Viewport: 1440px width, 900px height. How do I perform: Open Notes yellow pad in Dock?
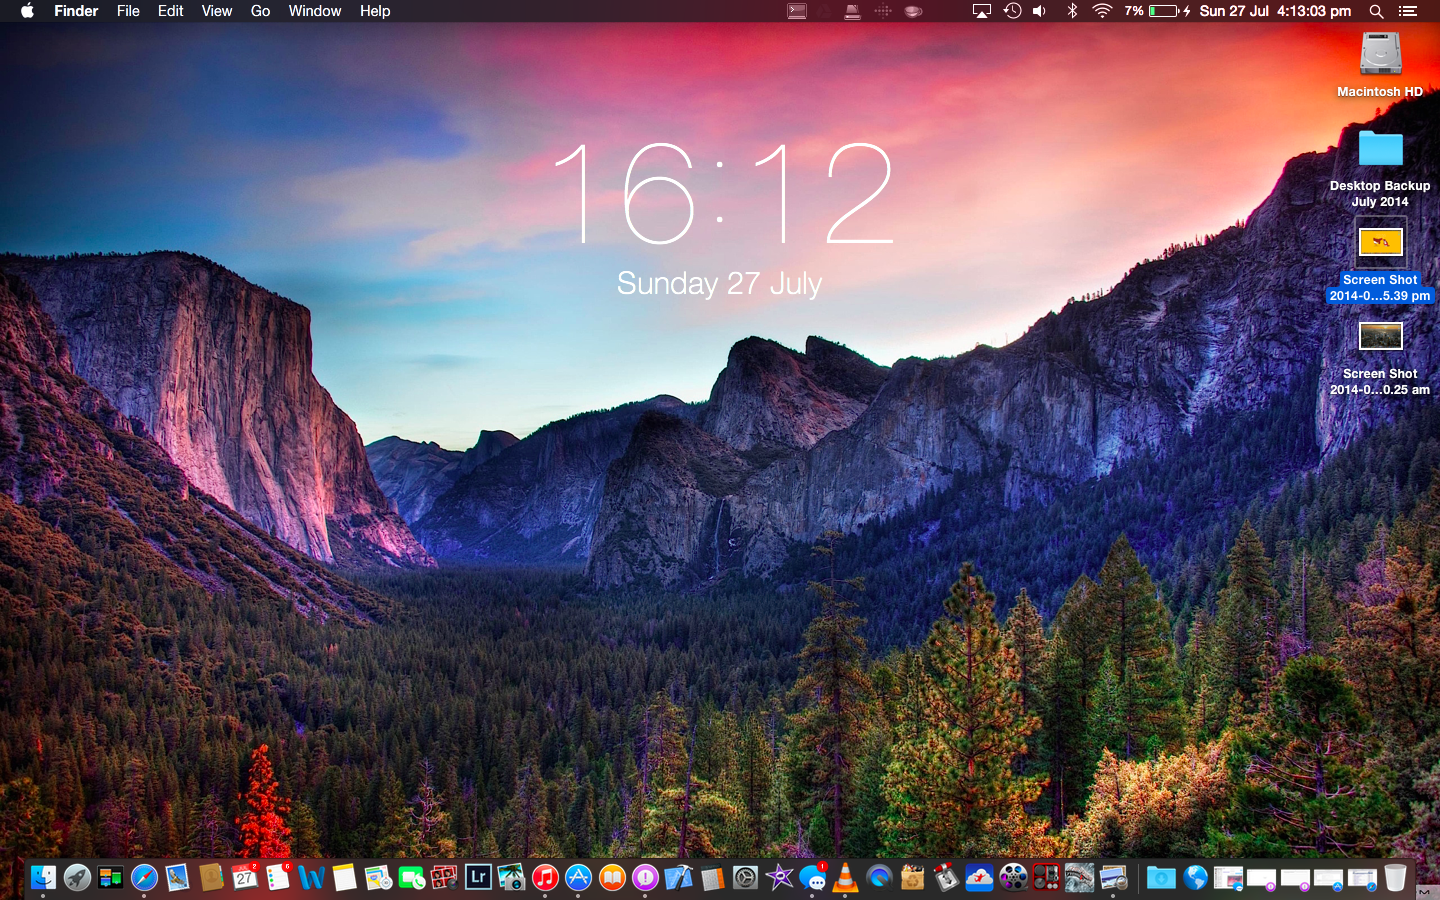[x=345, y=878]
